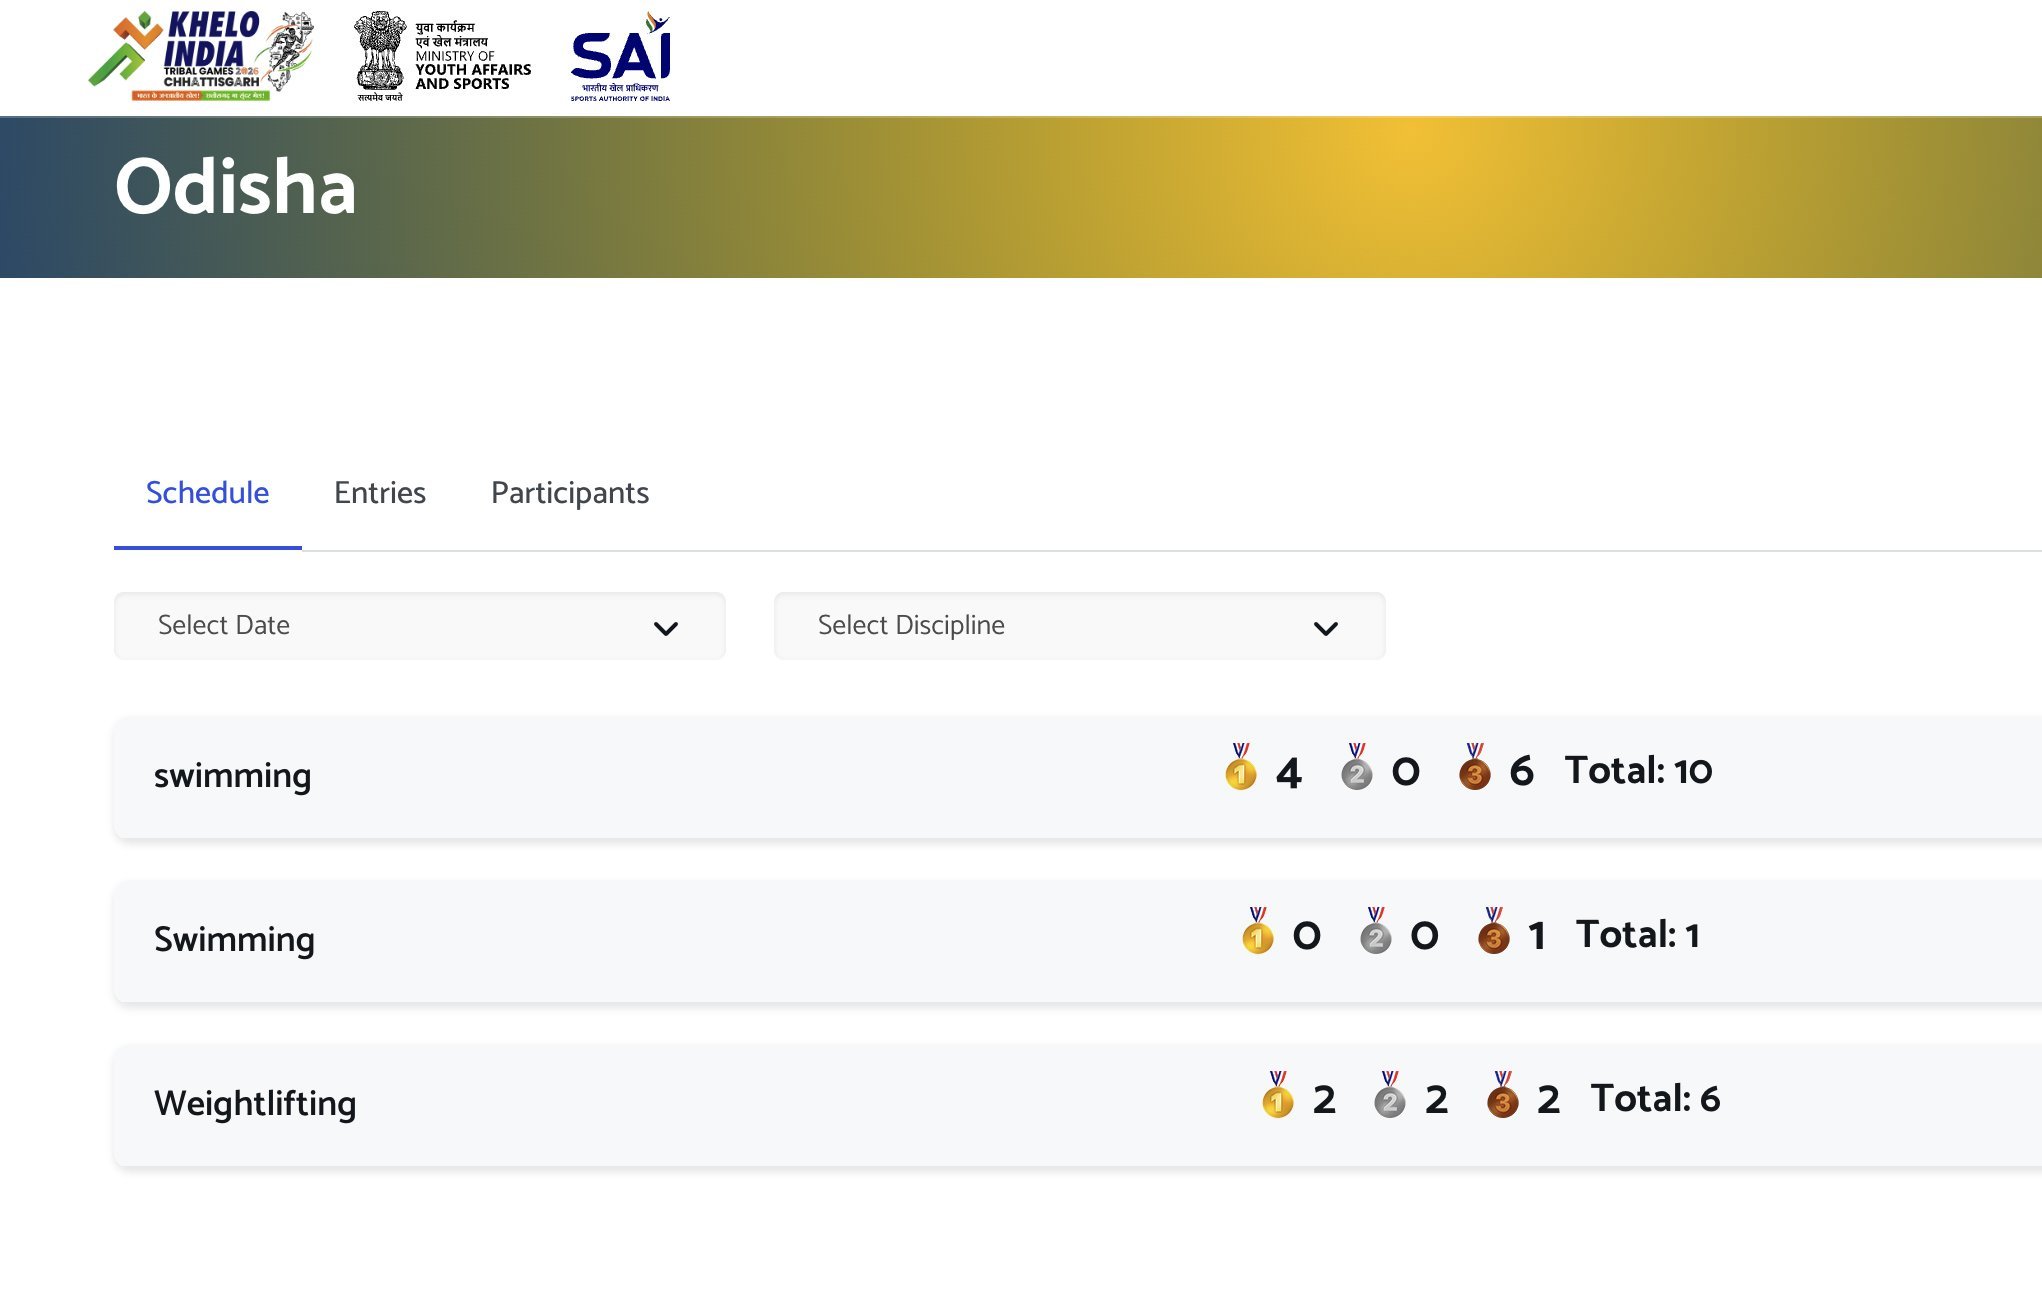The height and width of the screenshot is (1290, 2042).
Task: Open the lowercase swimming discipline row
Action: (x=232, y=776)
